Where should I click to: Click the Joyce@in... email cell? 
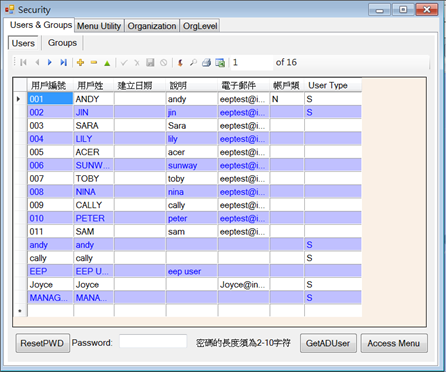(x=244, y=285)
